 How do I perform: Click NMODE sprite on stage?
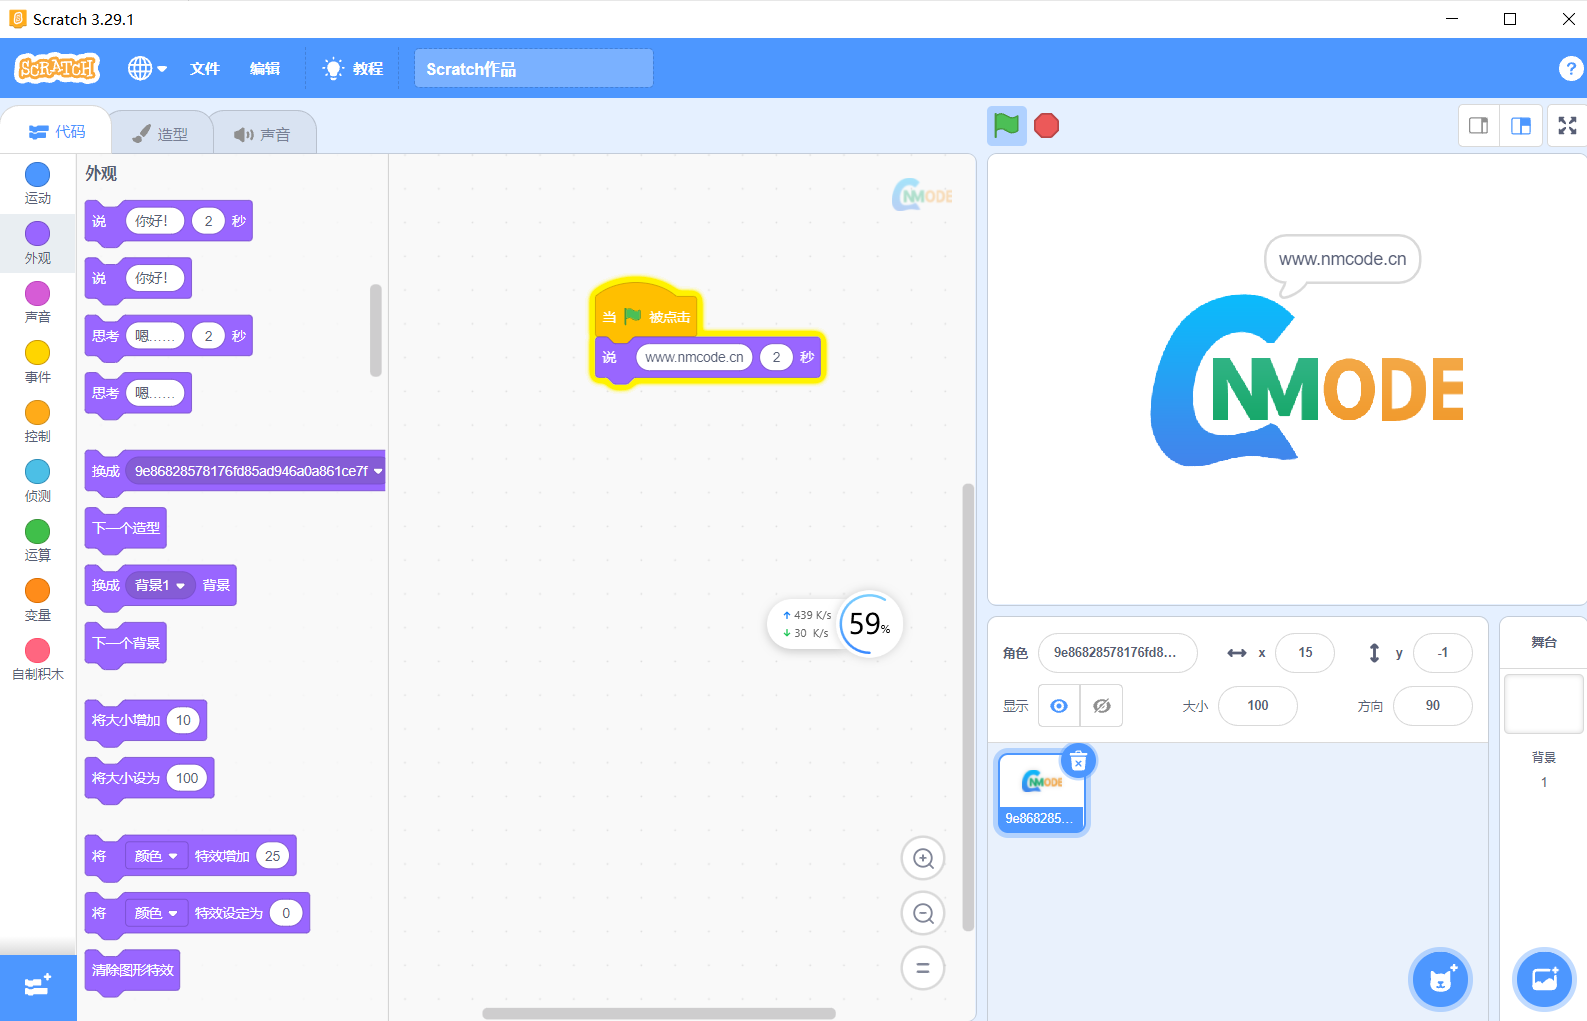pos(1307,380)
